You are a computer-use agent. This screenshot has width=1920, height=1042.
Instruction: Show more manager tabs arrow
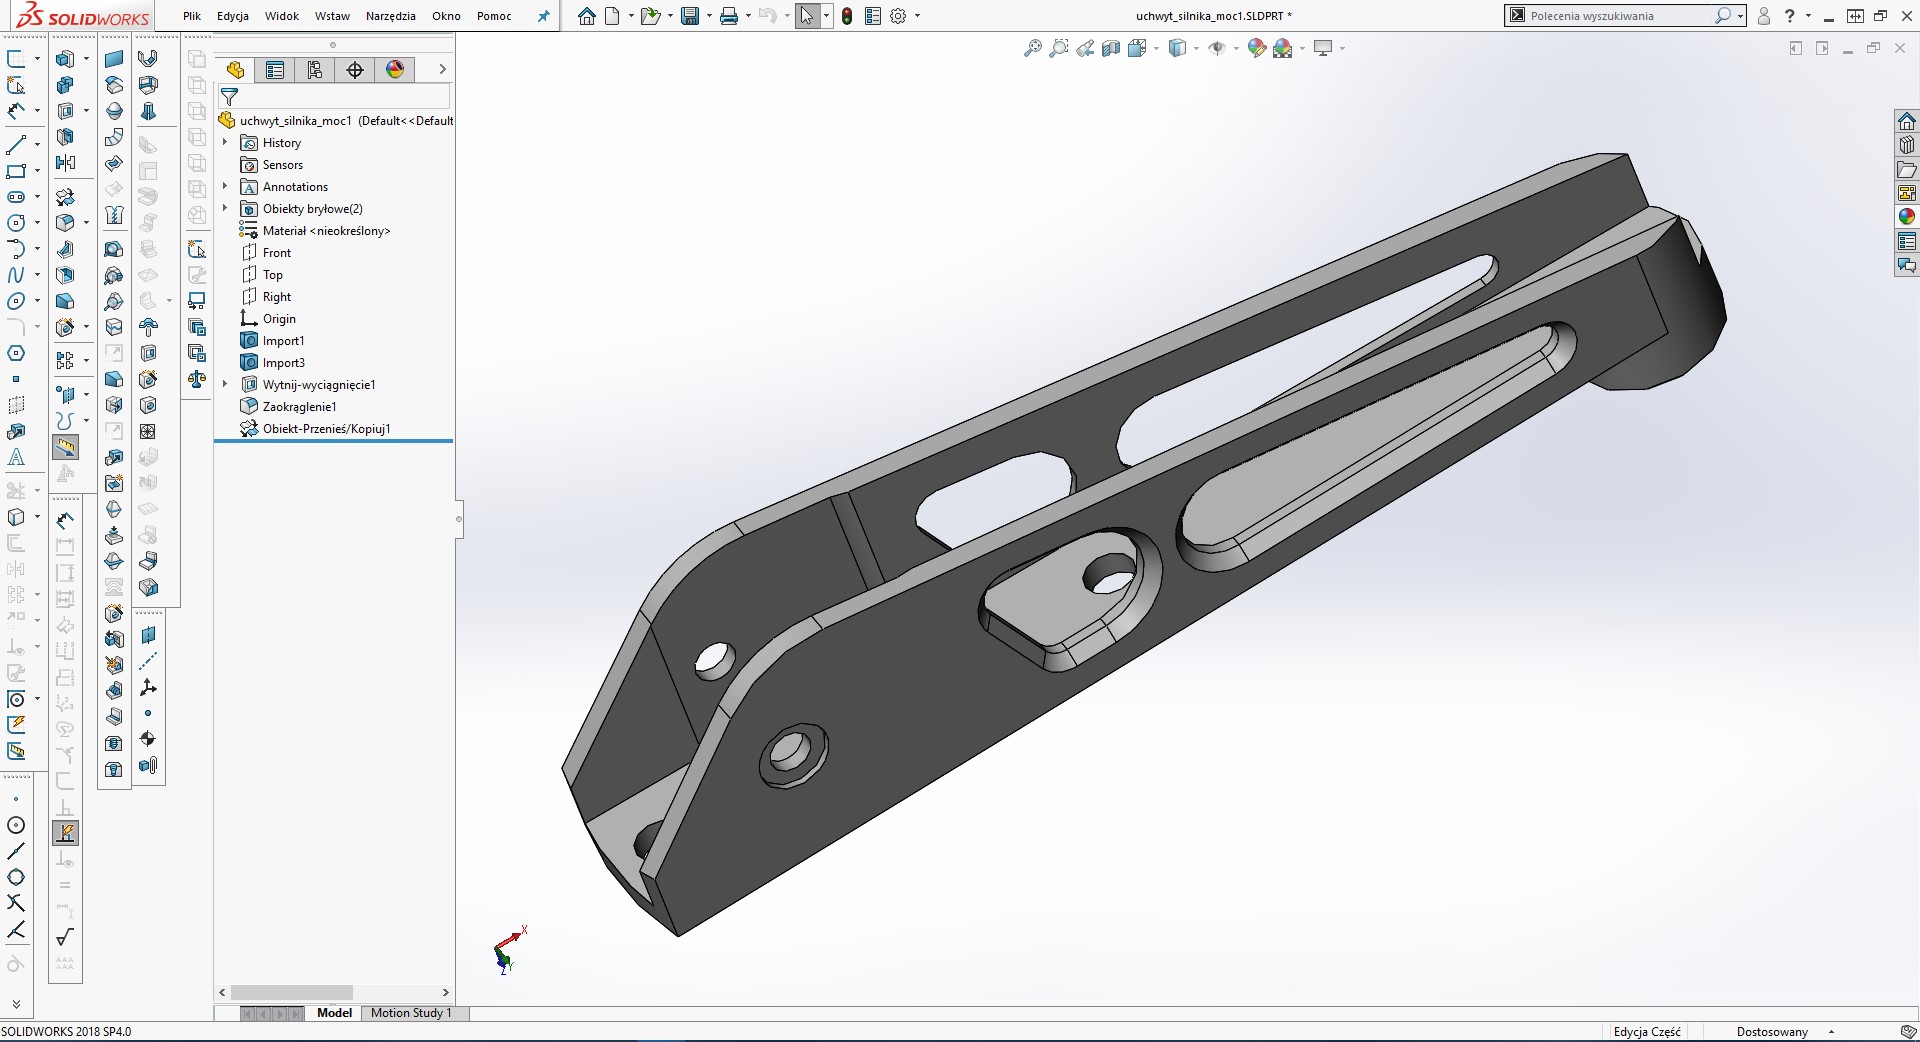[442, 69]
